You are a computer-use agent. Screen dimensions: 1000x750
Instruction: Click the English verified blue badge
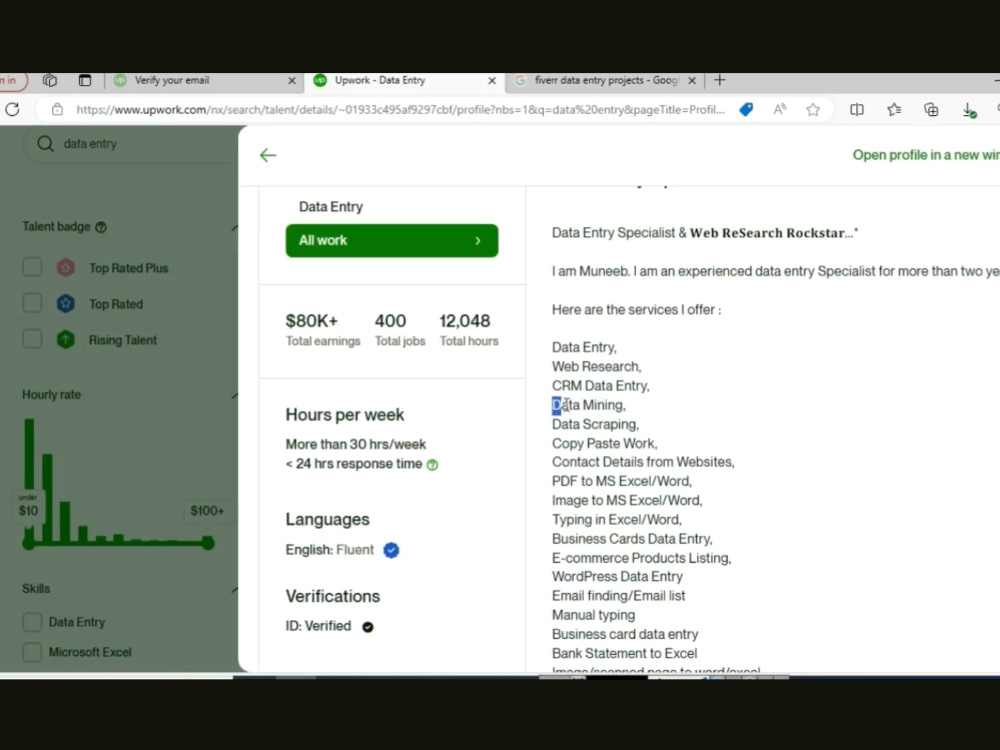pyautogui.click(x=391, y=550)
